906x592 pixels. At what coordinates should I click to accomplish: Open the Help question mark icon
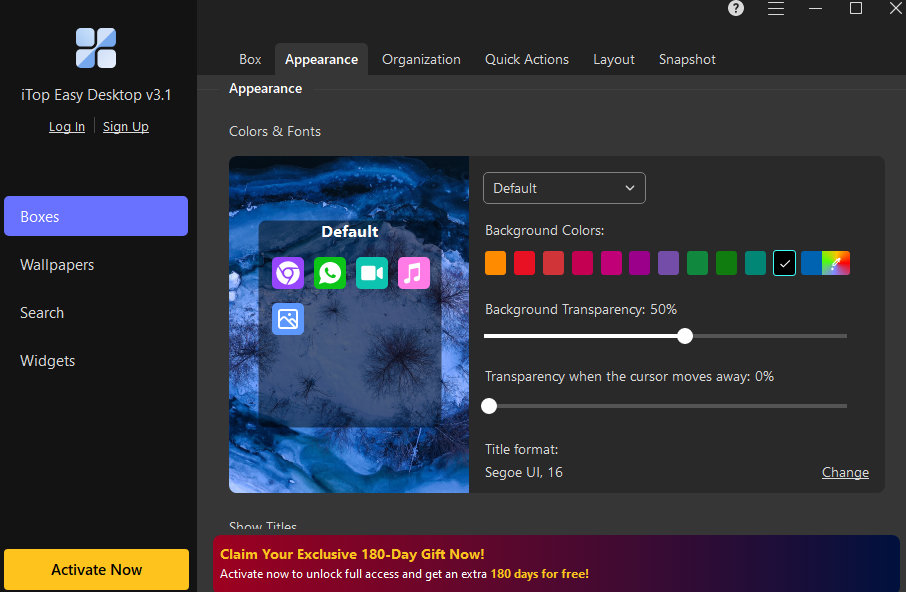pyautogui.click(x=735, y=9)
